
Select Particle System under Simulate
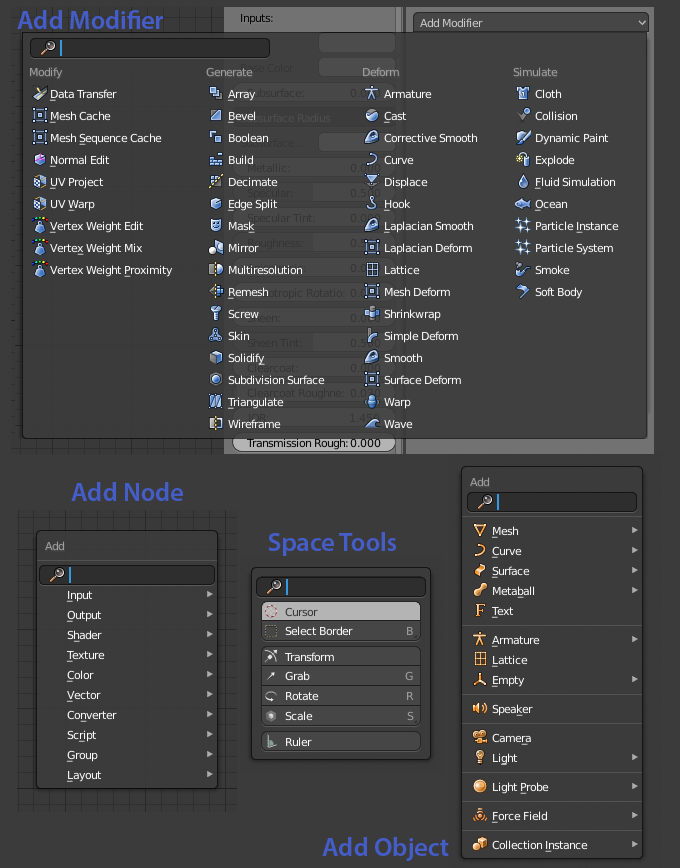[574, 247]
